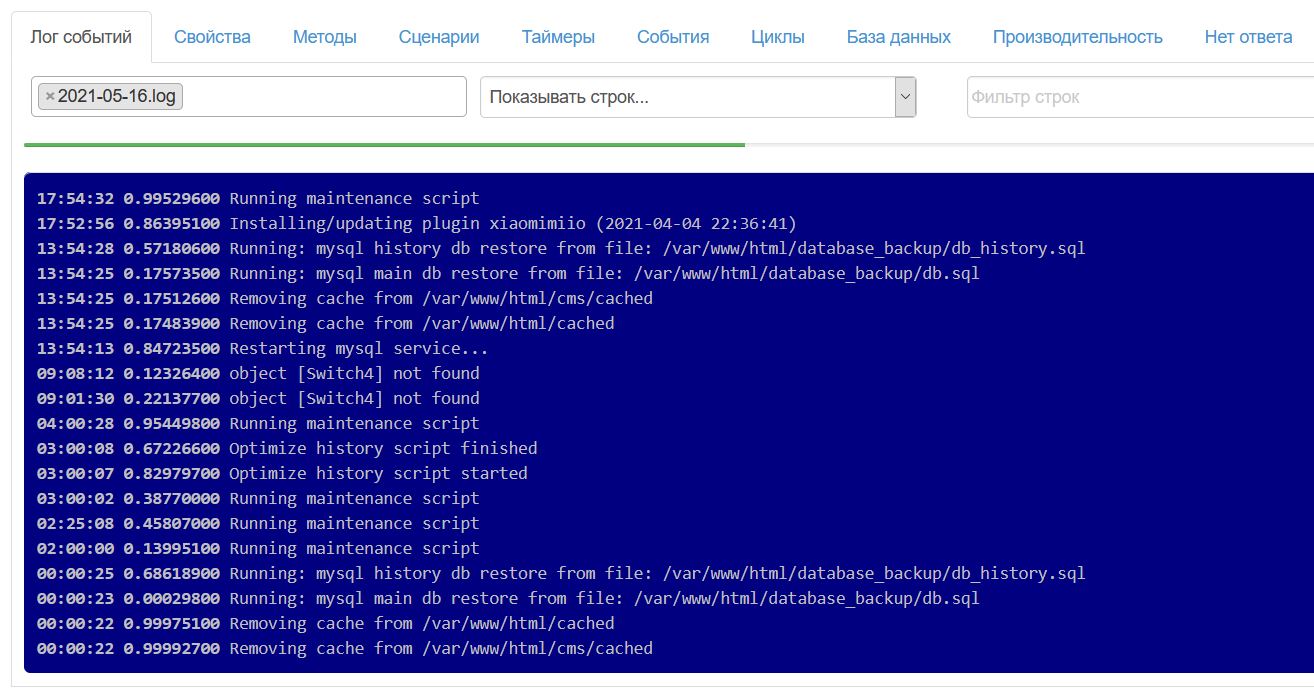The width and height of the screenshot is (1314, 695).
Task: Select the Нет ответа tab
Action: pos(1248,37)
